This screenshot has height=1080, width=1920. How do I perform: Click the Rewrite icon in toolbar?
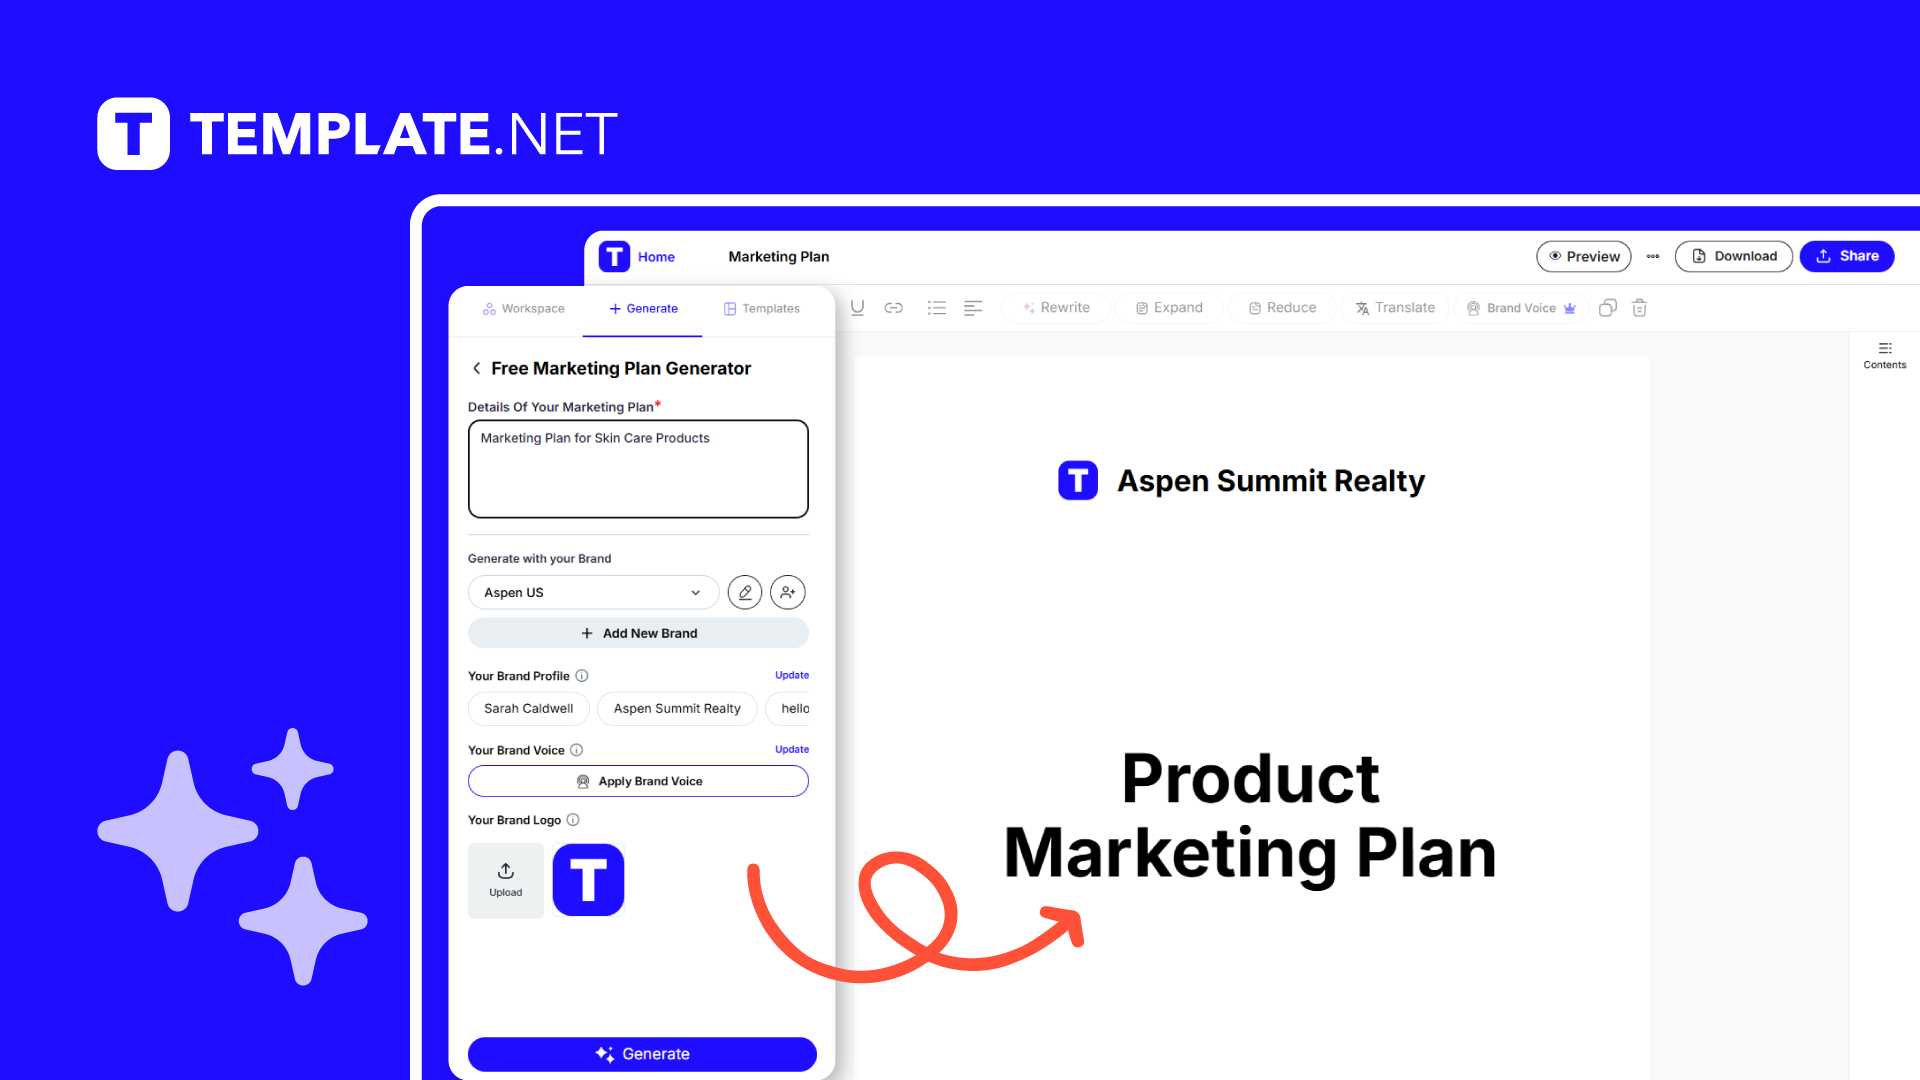1055,307
